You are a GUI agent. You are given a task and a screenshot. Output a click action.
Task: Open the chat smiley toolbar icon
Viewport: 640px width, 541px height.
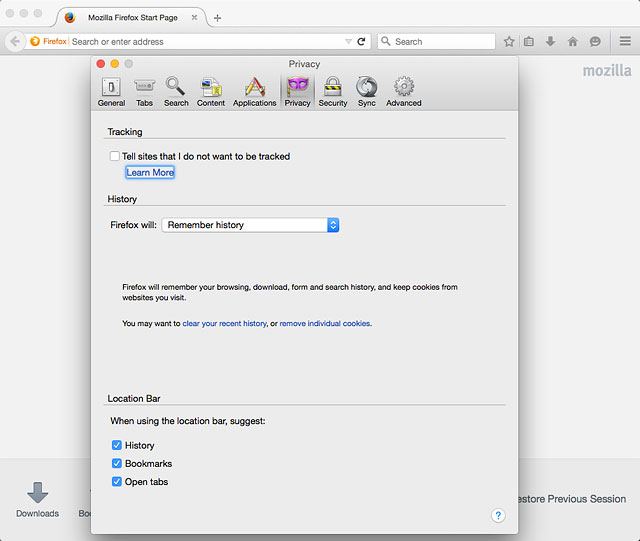click(x=595, y=41)
